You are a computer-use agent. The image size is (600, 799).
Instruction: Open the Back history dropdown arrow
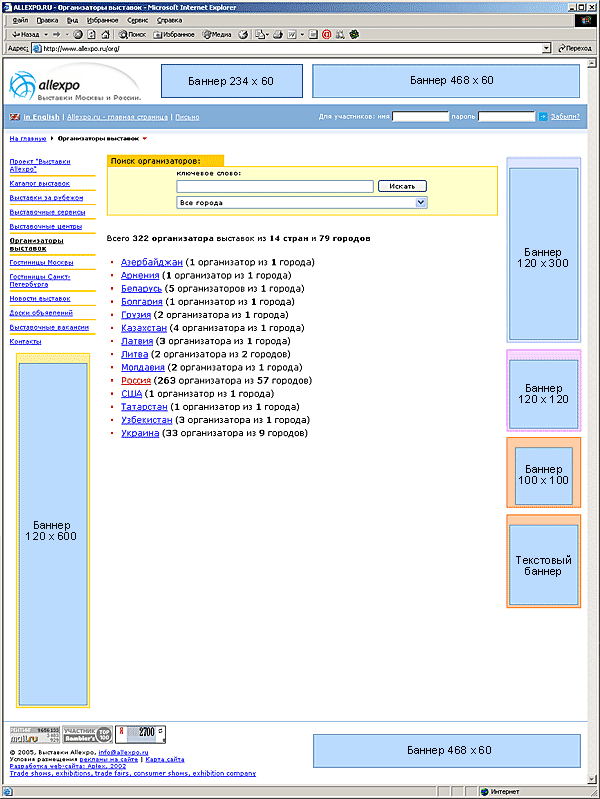[45, 35]
